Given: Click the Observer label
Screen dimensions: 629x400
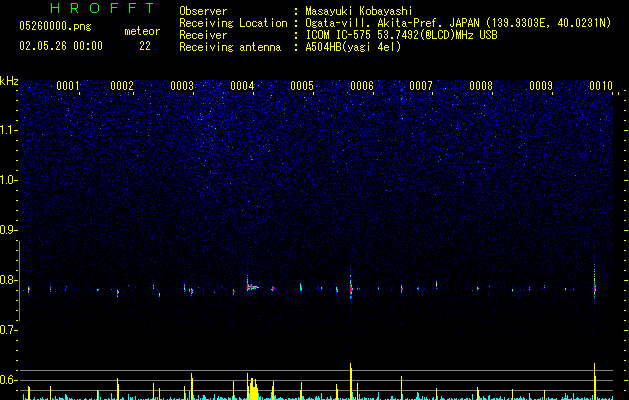Looking at the screenshot, I should pyautogui.click(x=203, y=11).
